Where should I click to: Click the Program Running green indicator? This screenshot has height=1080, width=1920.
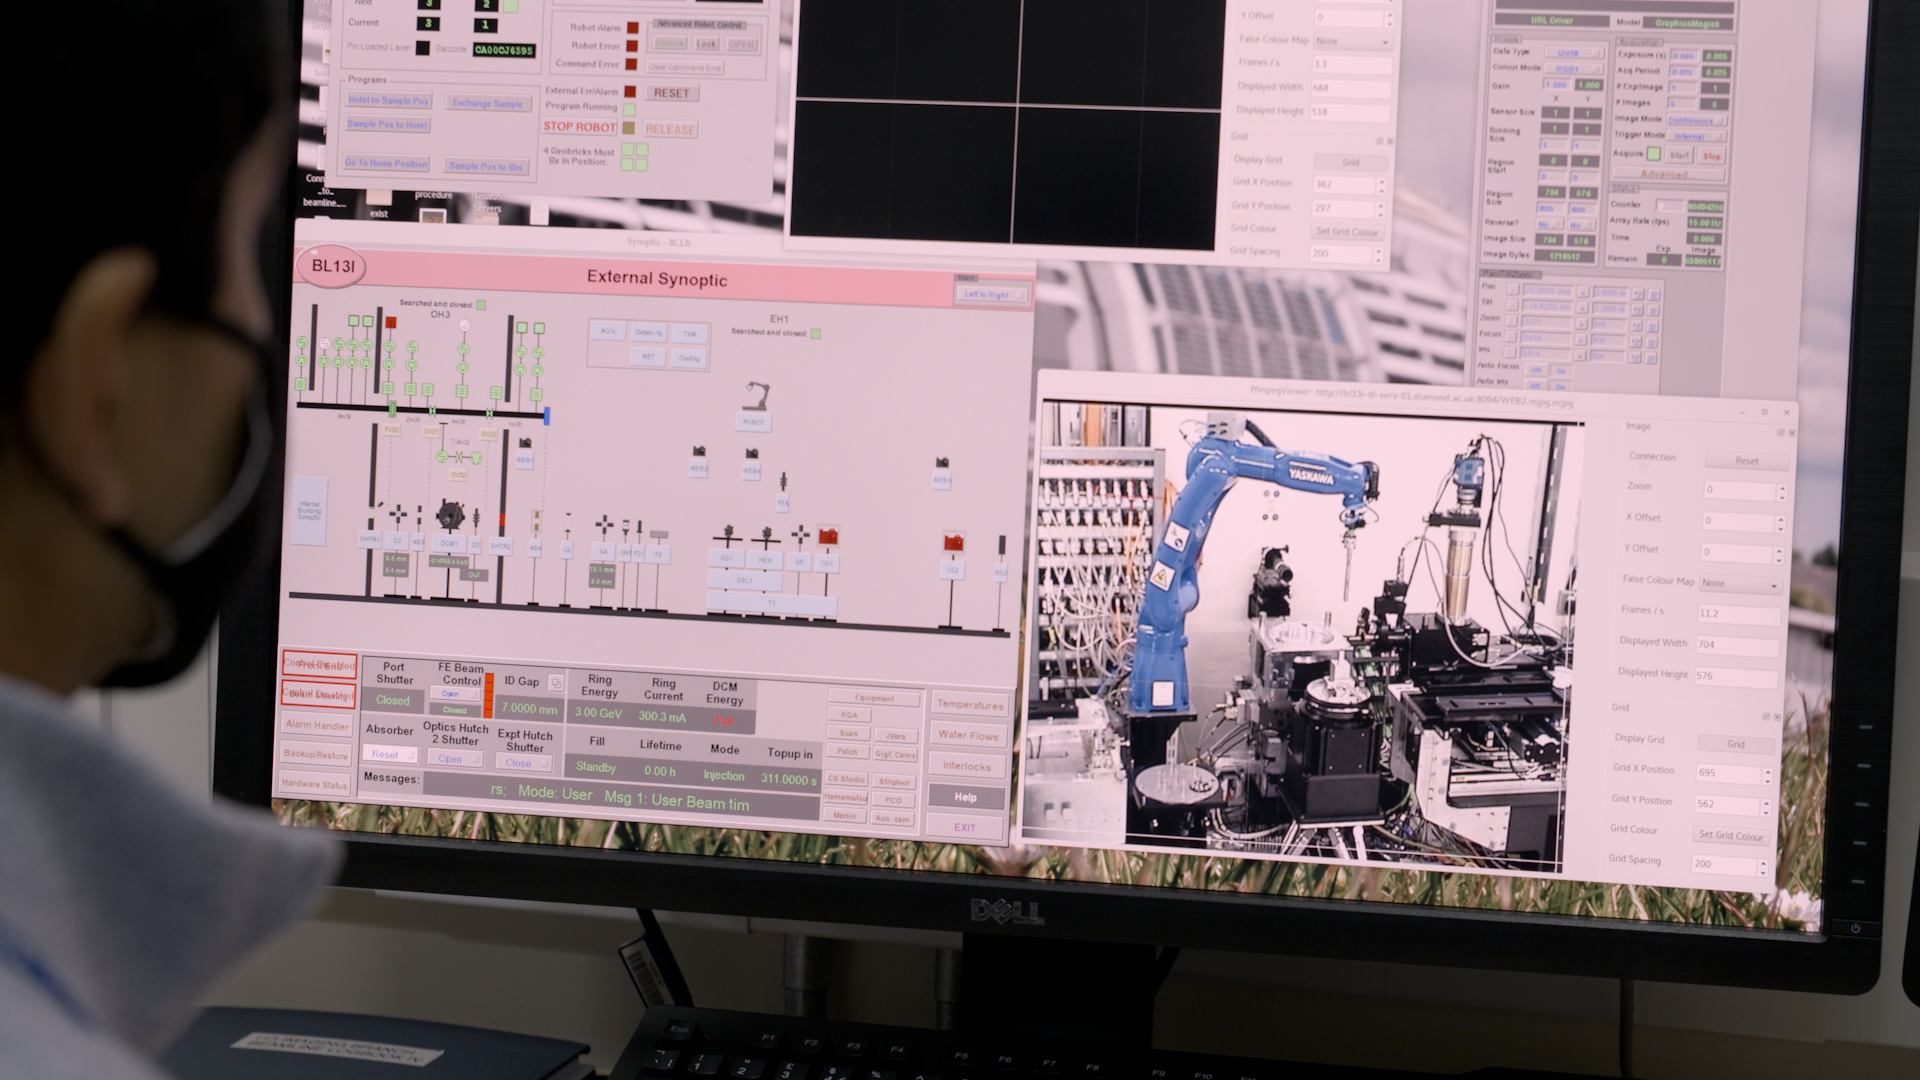(629, 109)
